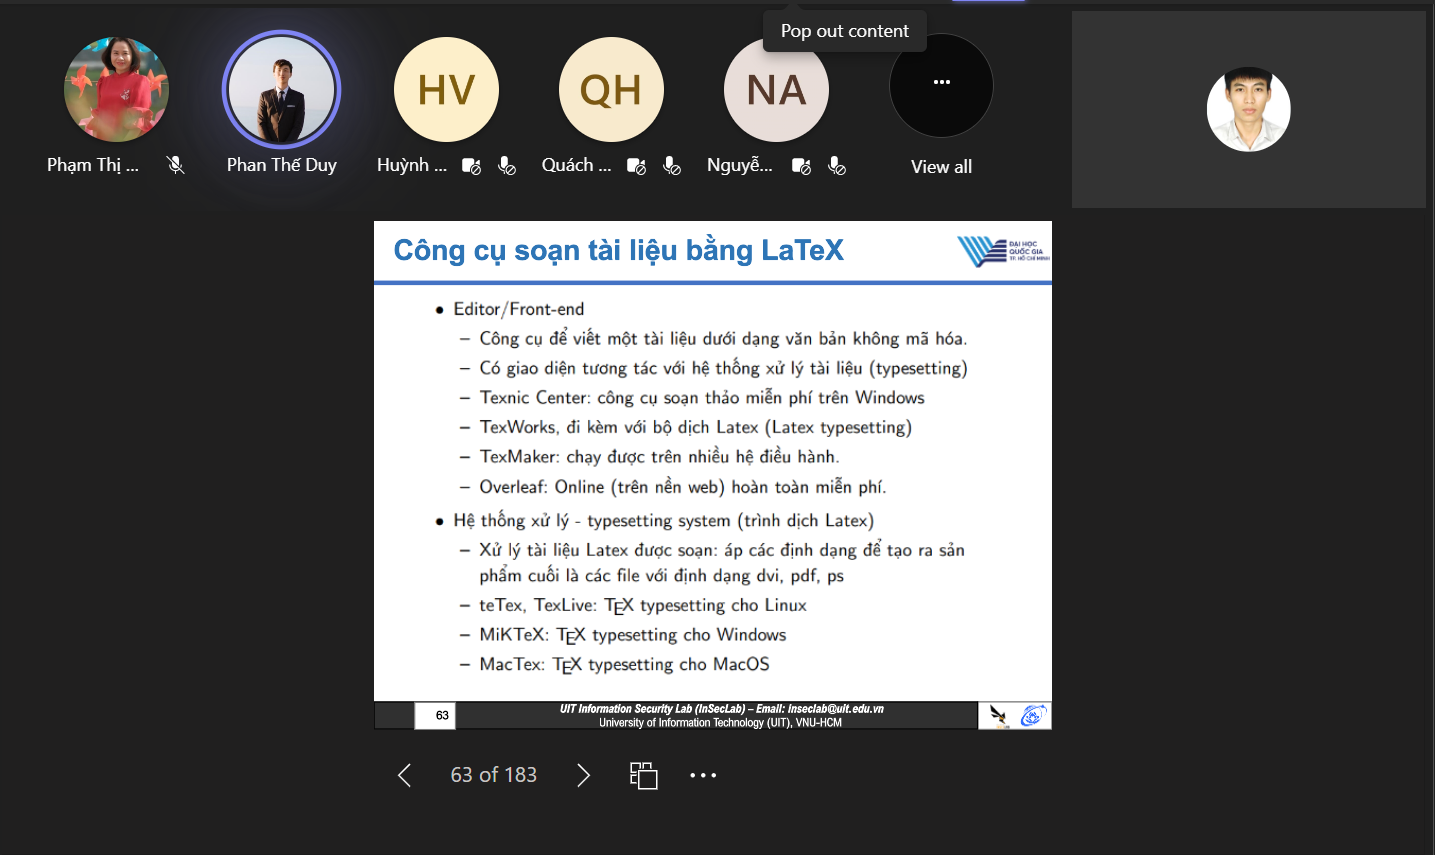This screenshot has width=1435, height=855.
Task: Click the Pop out content button
Action: pos(843,31)
